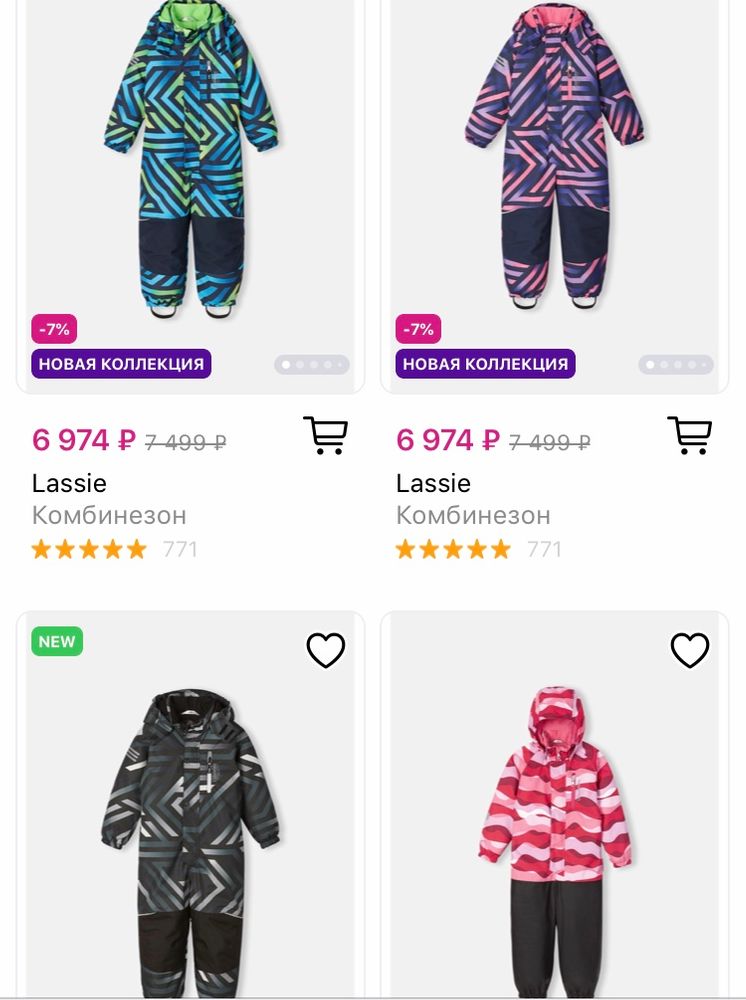Tap the green NEW badge

[57, 642]
